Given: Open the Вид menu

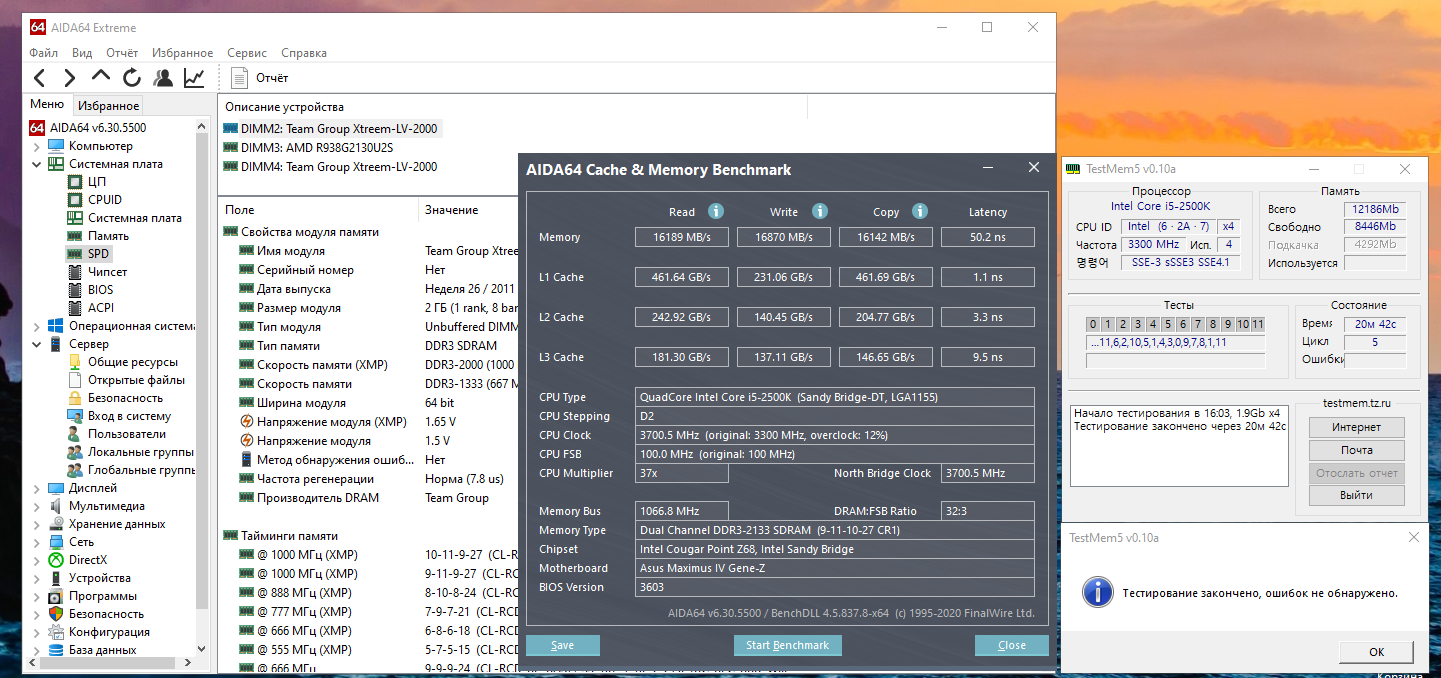Looking at the screenshot, I should click(82, 53).
